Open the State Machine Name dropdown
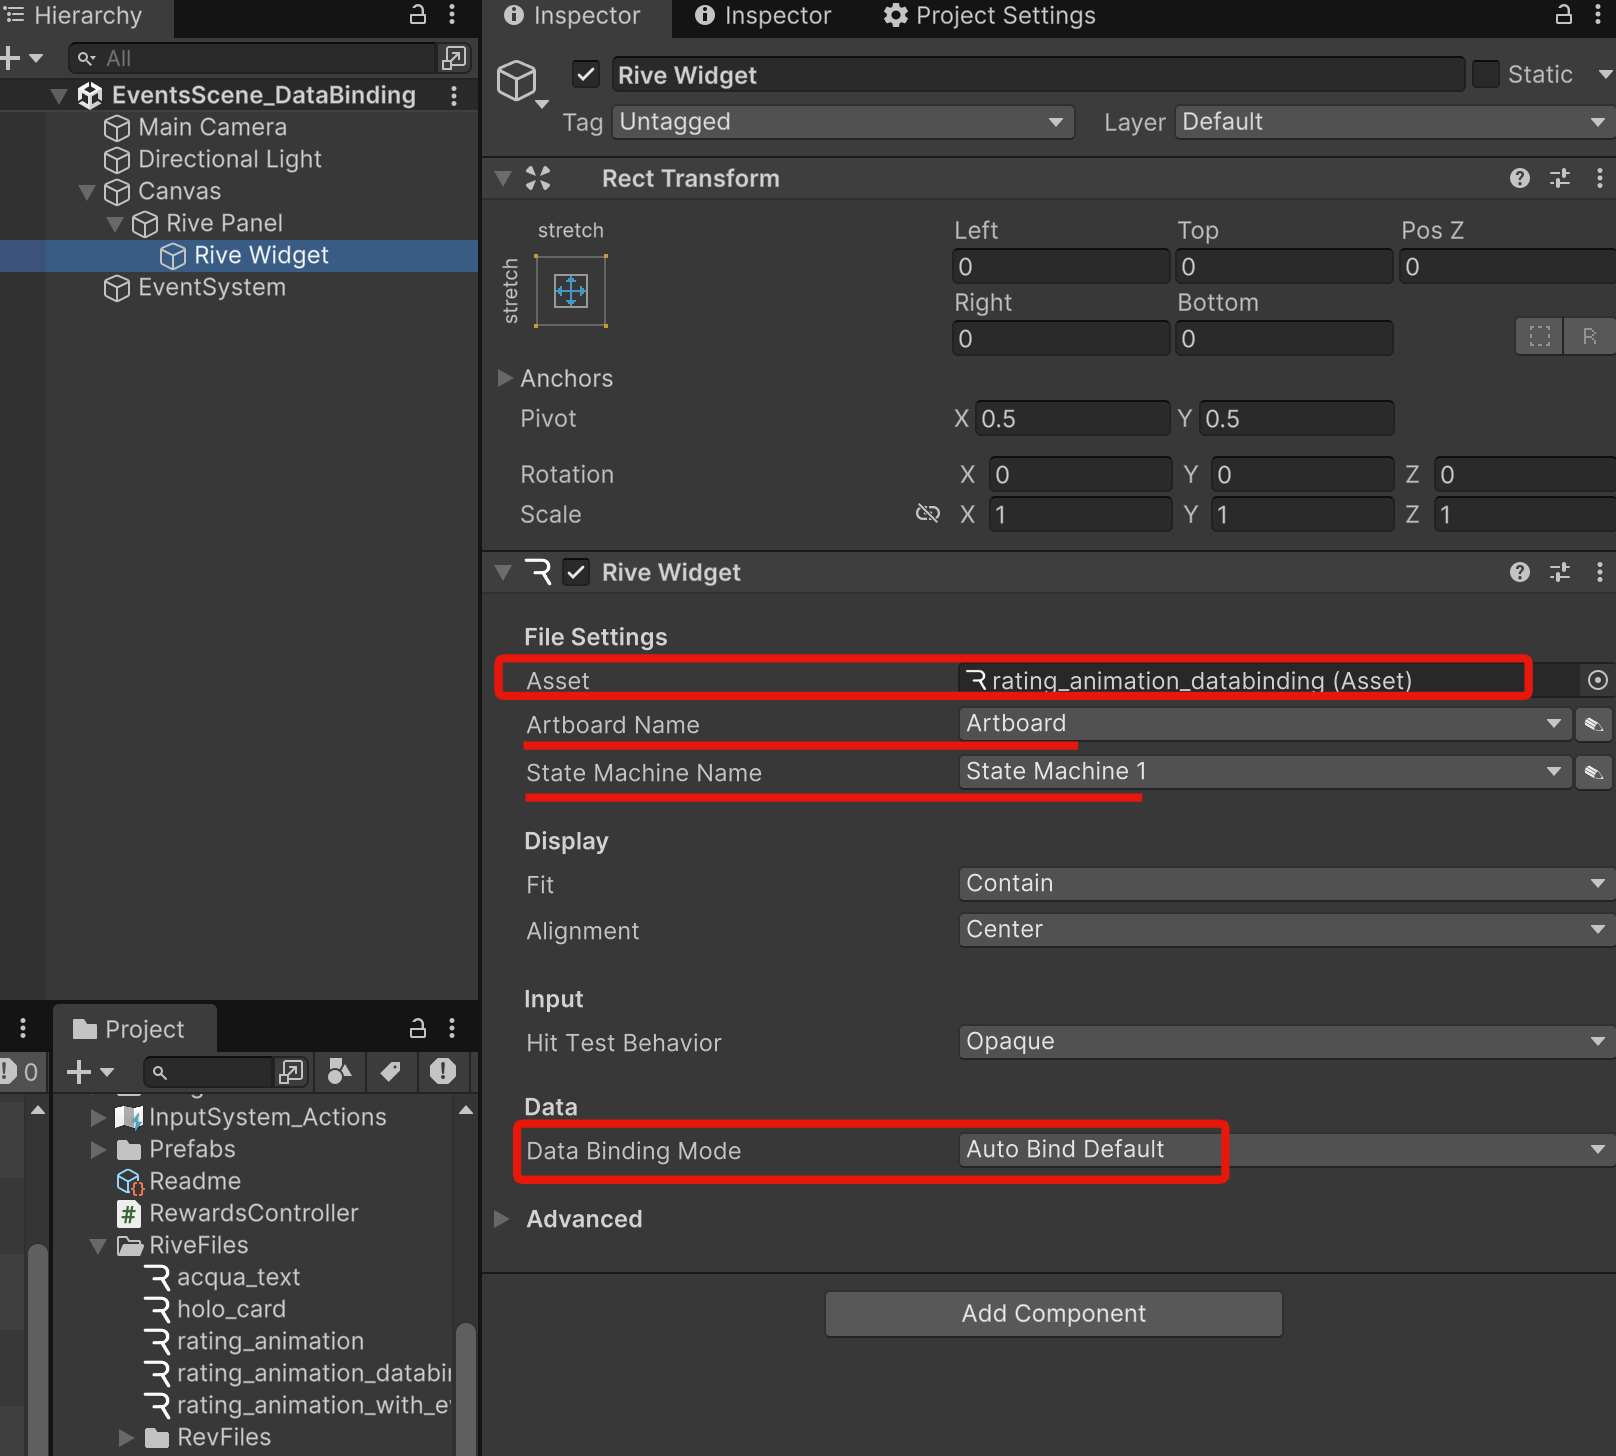 (1264, 772)
